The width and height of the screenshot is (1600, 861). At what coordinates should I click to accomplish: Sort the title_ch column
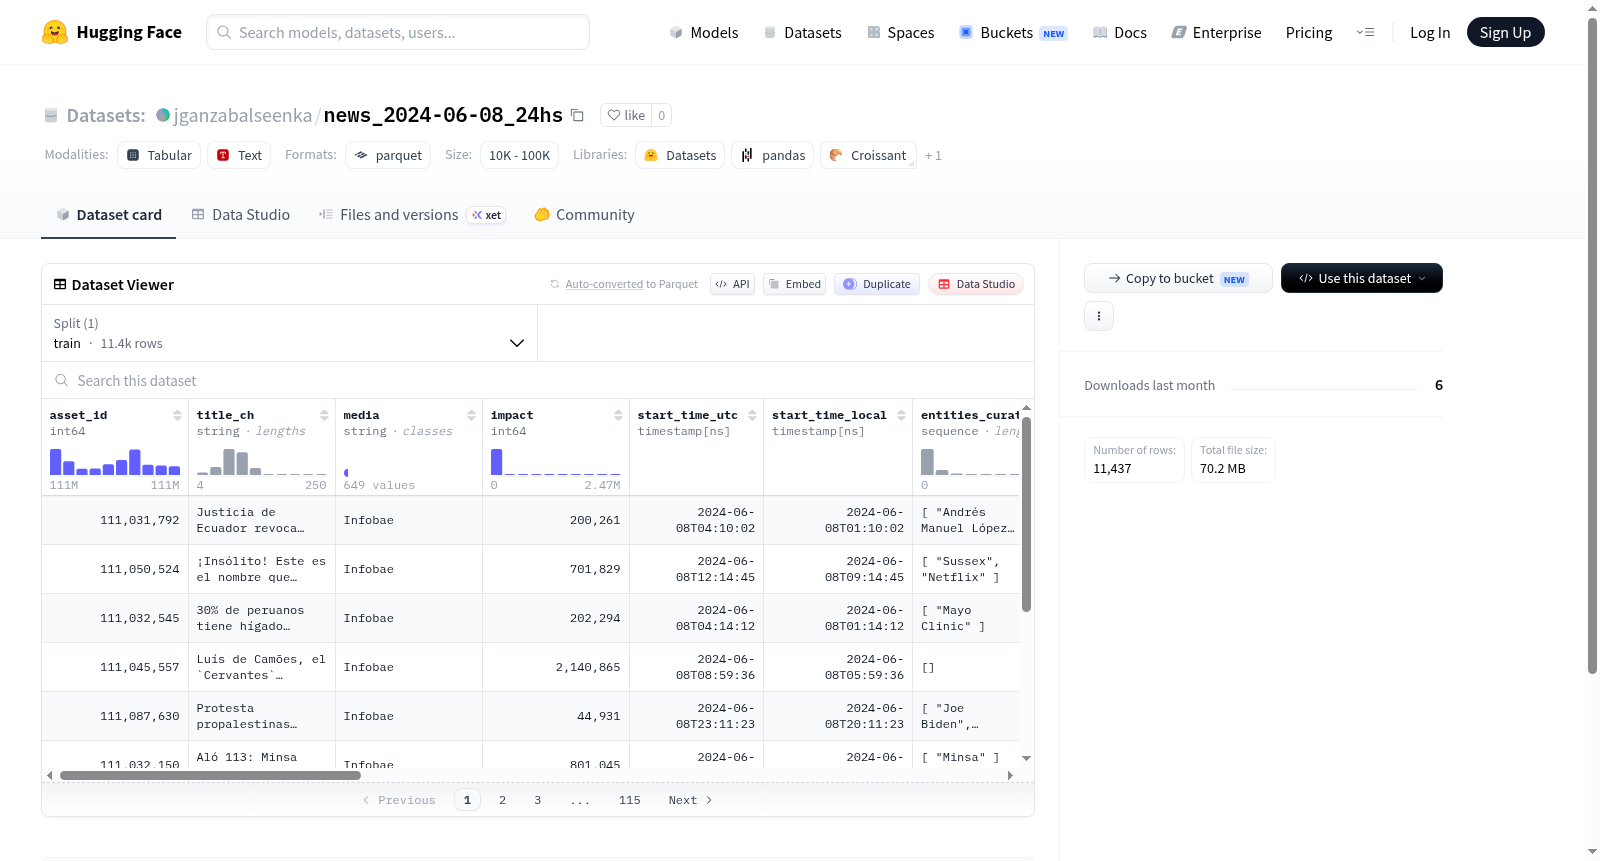pyautogui.click(x=324, y=415)
